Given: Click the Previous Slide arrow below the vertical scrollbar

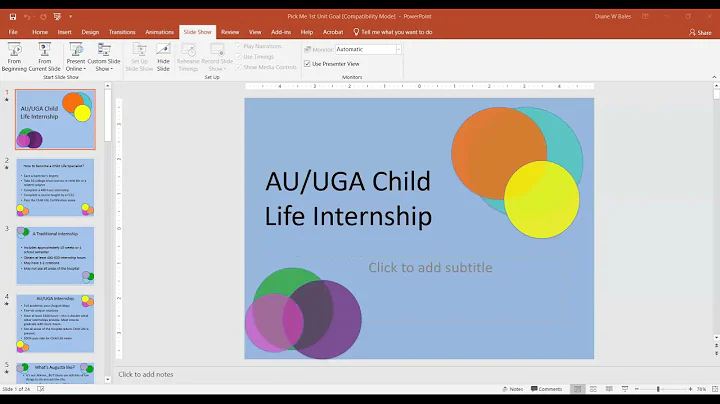Looking at the screenshot, I should click(716, 346).
